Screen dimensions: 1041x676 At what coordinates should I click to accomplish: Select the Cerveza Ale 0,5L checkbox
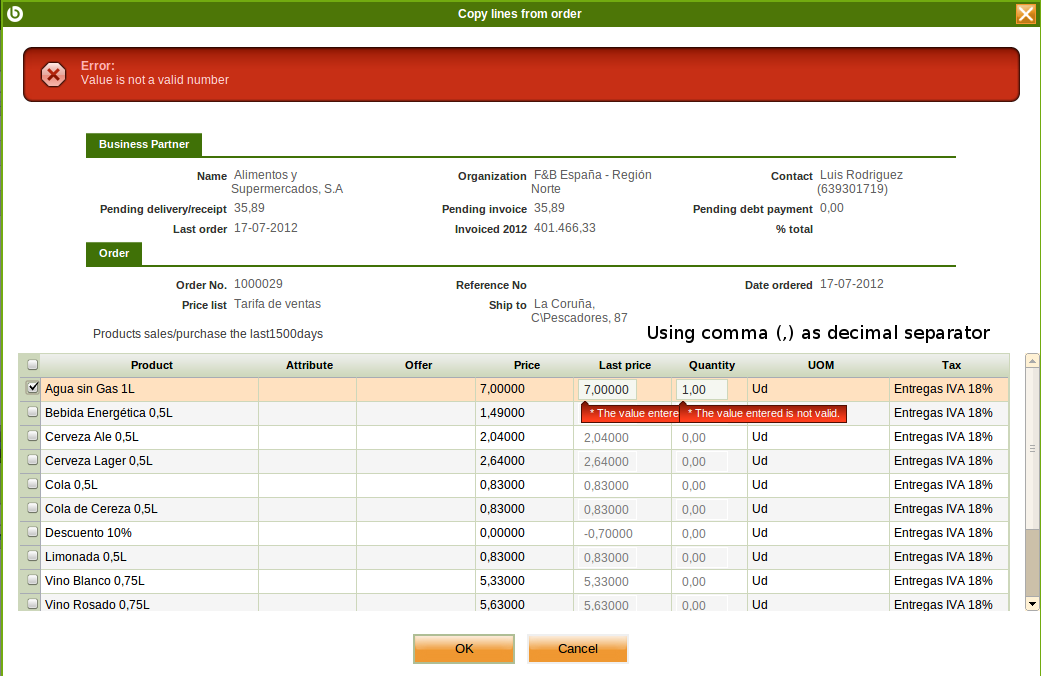coord(33,436)
